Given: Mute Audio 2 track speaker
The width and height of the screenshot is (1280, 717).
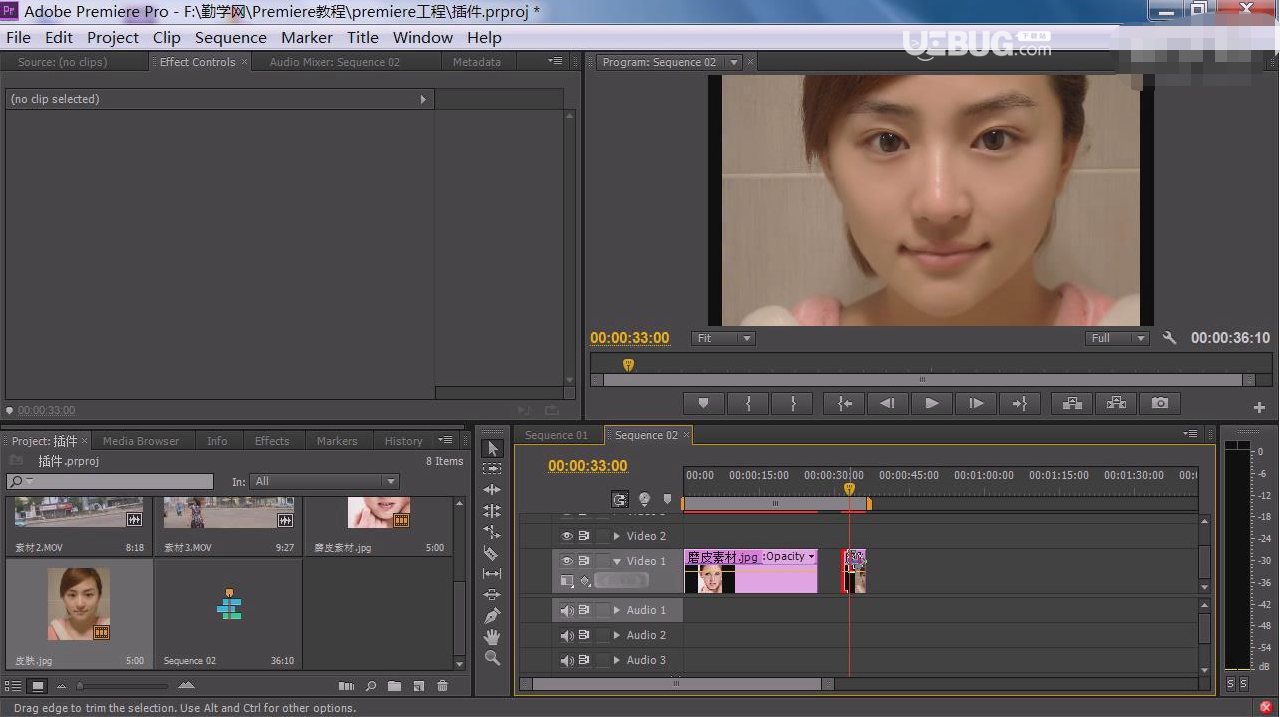Looking at the screenshot, I should pos(567,635).
